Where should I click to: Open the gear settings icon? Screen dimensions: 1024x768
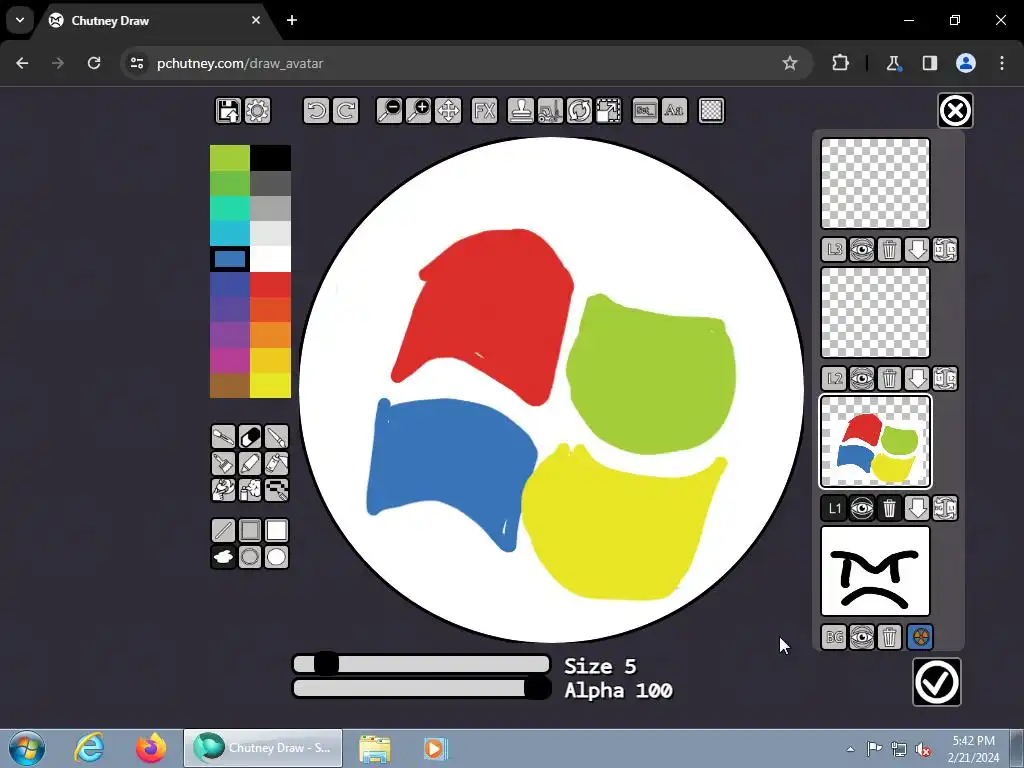click(x=257, y=110)
